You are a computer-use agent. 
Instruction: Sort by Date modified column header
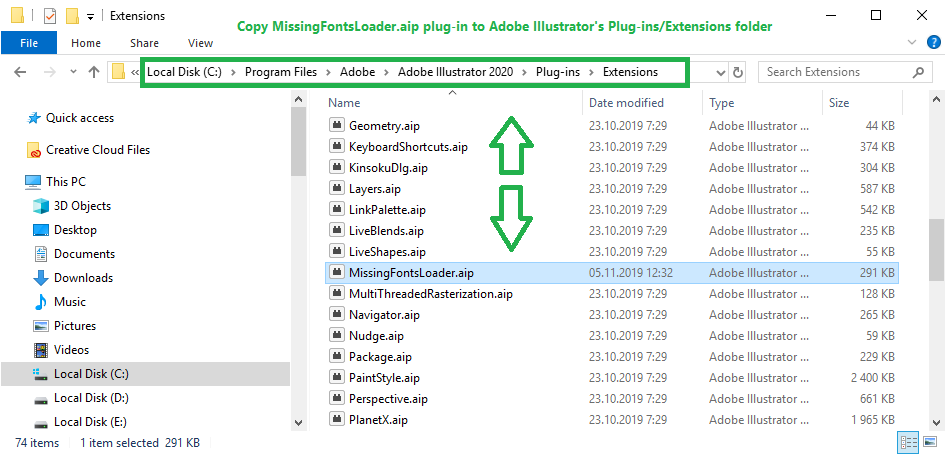coord(626,103)
